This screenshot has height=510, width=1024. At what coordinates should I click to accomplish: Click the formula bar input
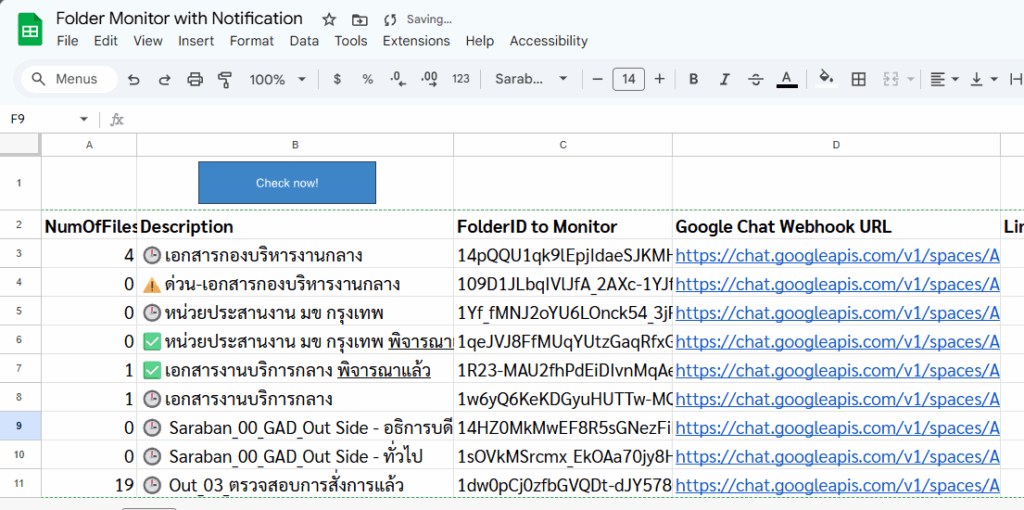click(575, 120)
